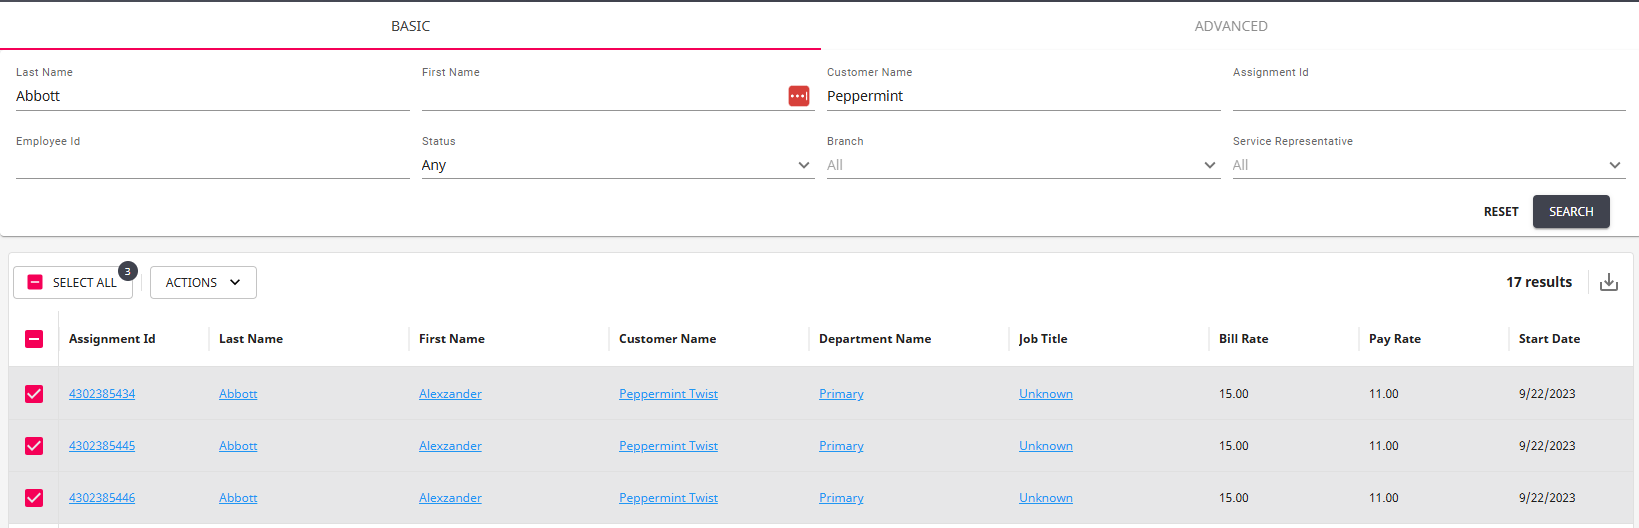Open Peppermint Twist link in row 4302385446
Viewport: 1639px width, 528px height.
668,498
